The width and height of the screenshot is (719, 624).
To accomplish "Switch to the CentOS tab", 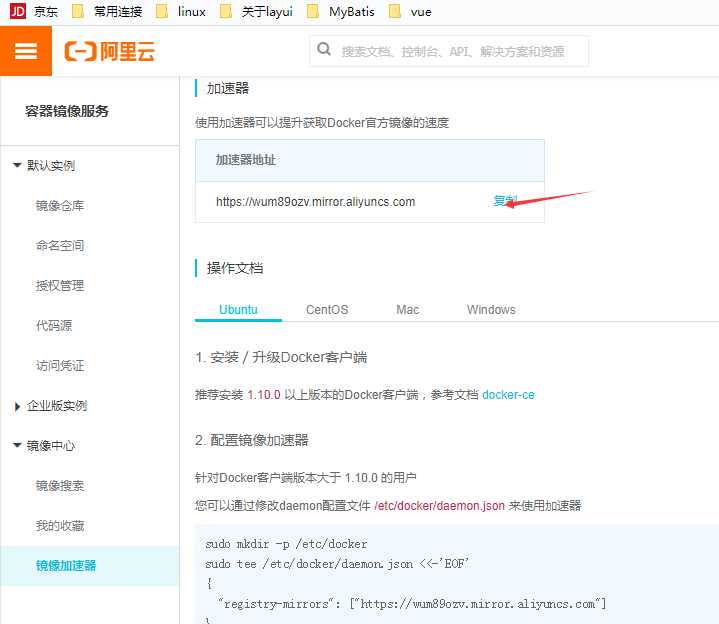I will [x=327, y=309].
